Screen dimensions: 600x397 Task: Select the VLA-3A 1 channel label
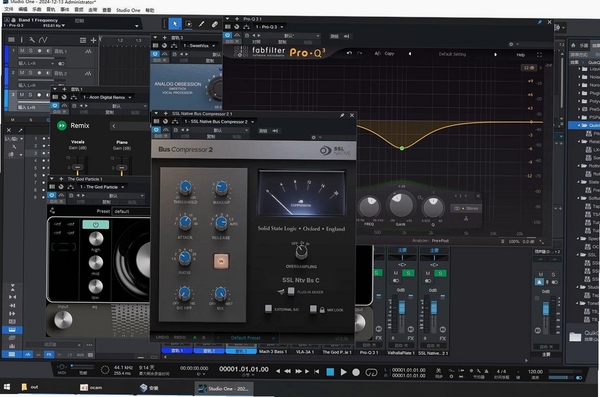pos(305,351)
